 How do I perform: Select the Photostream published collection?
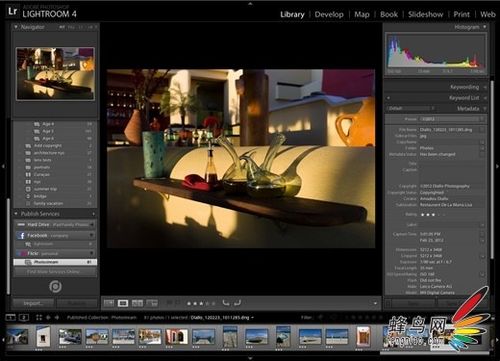pos(55,262)
